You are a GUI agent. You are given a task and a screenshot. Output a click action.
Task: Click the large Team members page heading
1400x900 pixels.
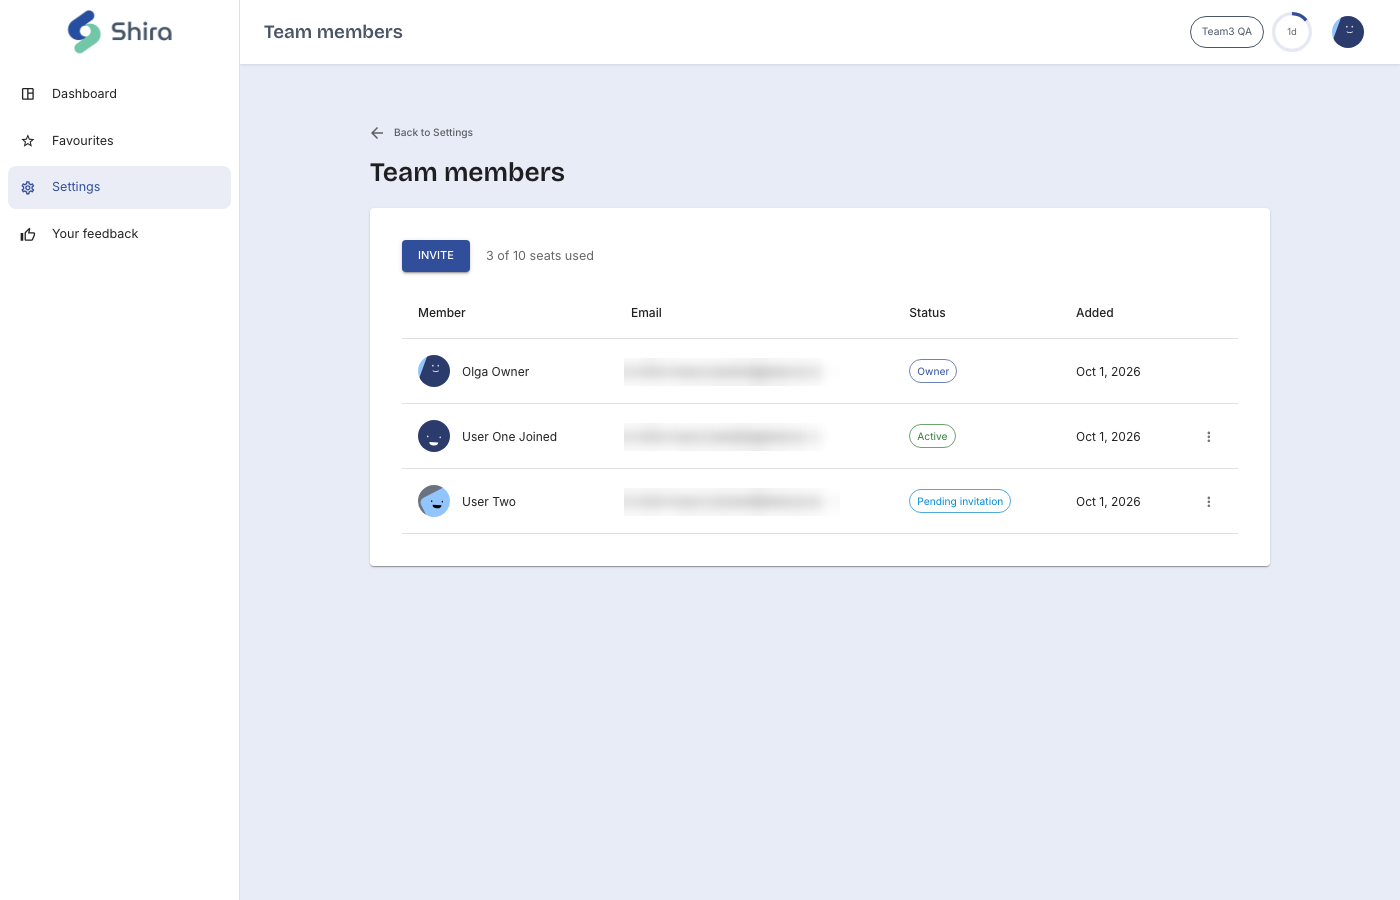pos(467,172)
